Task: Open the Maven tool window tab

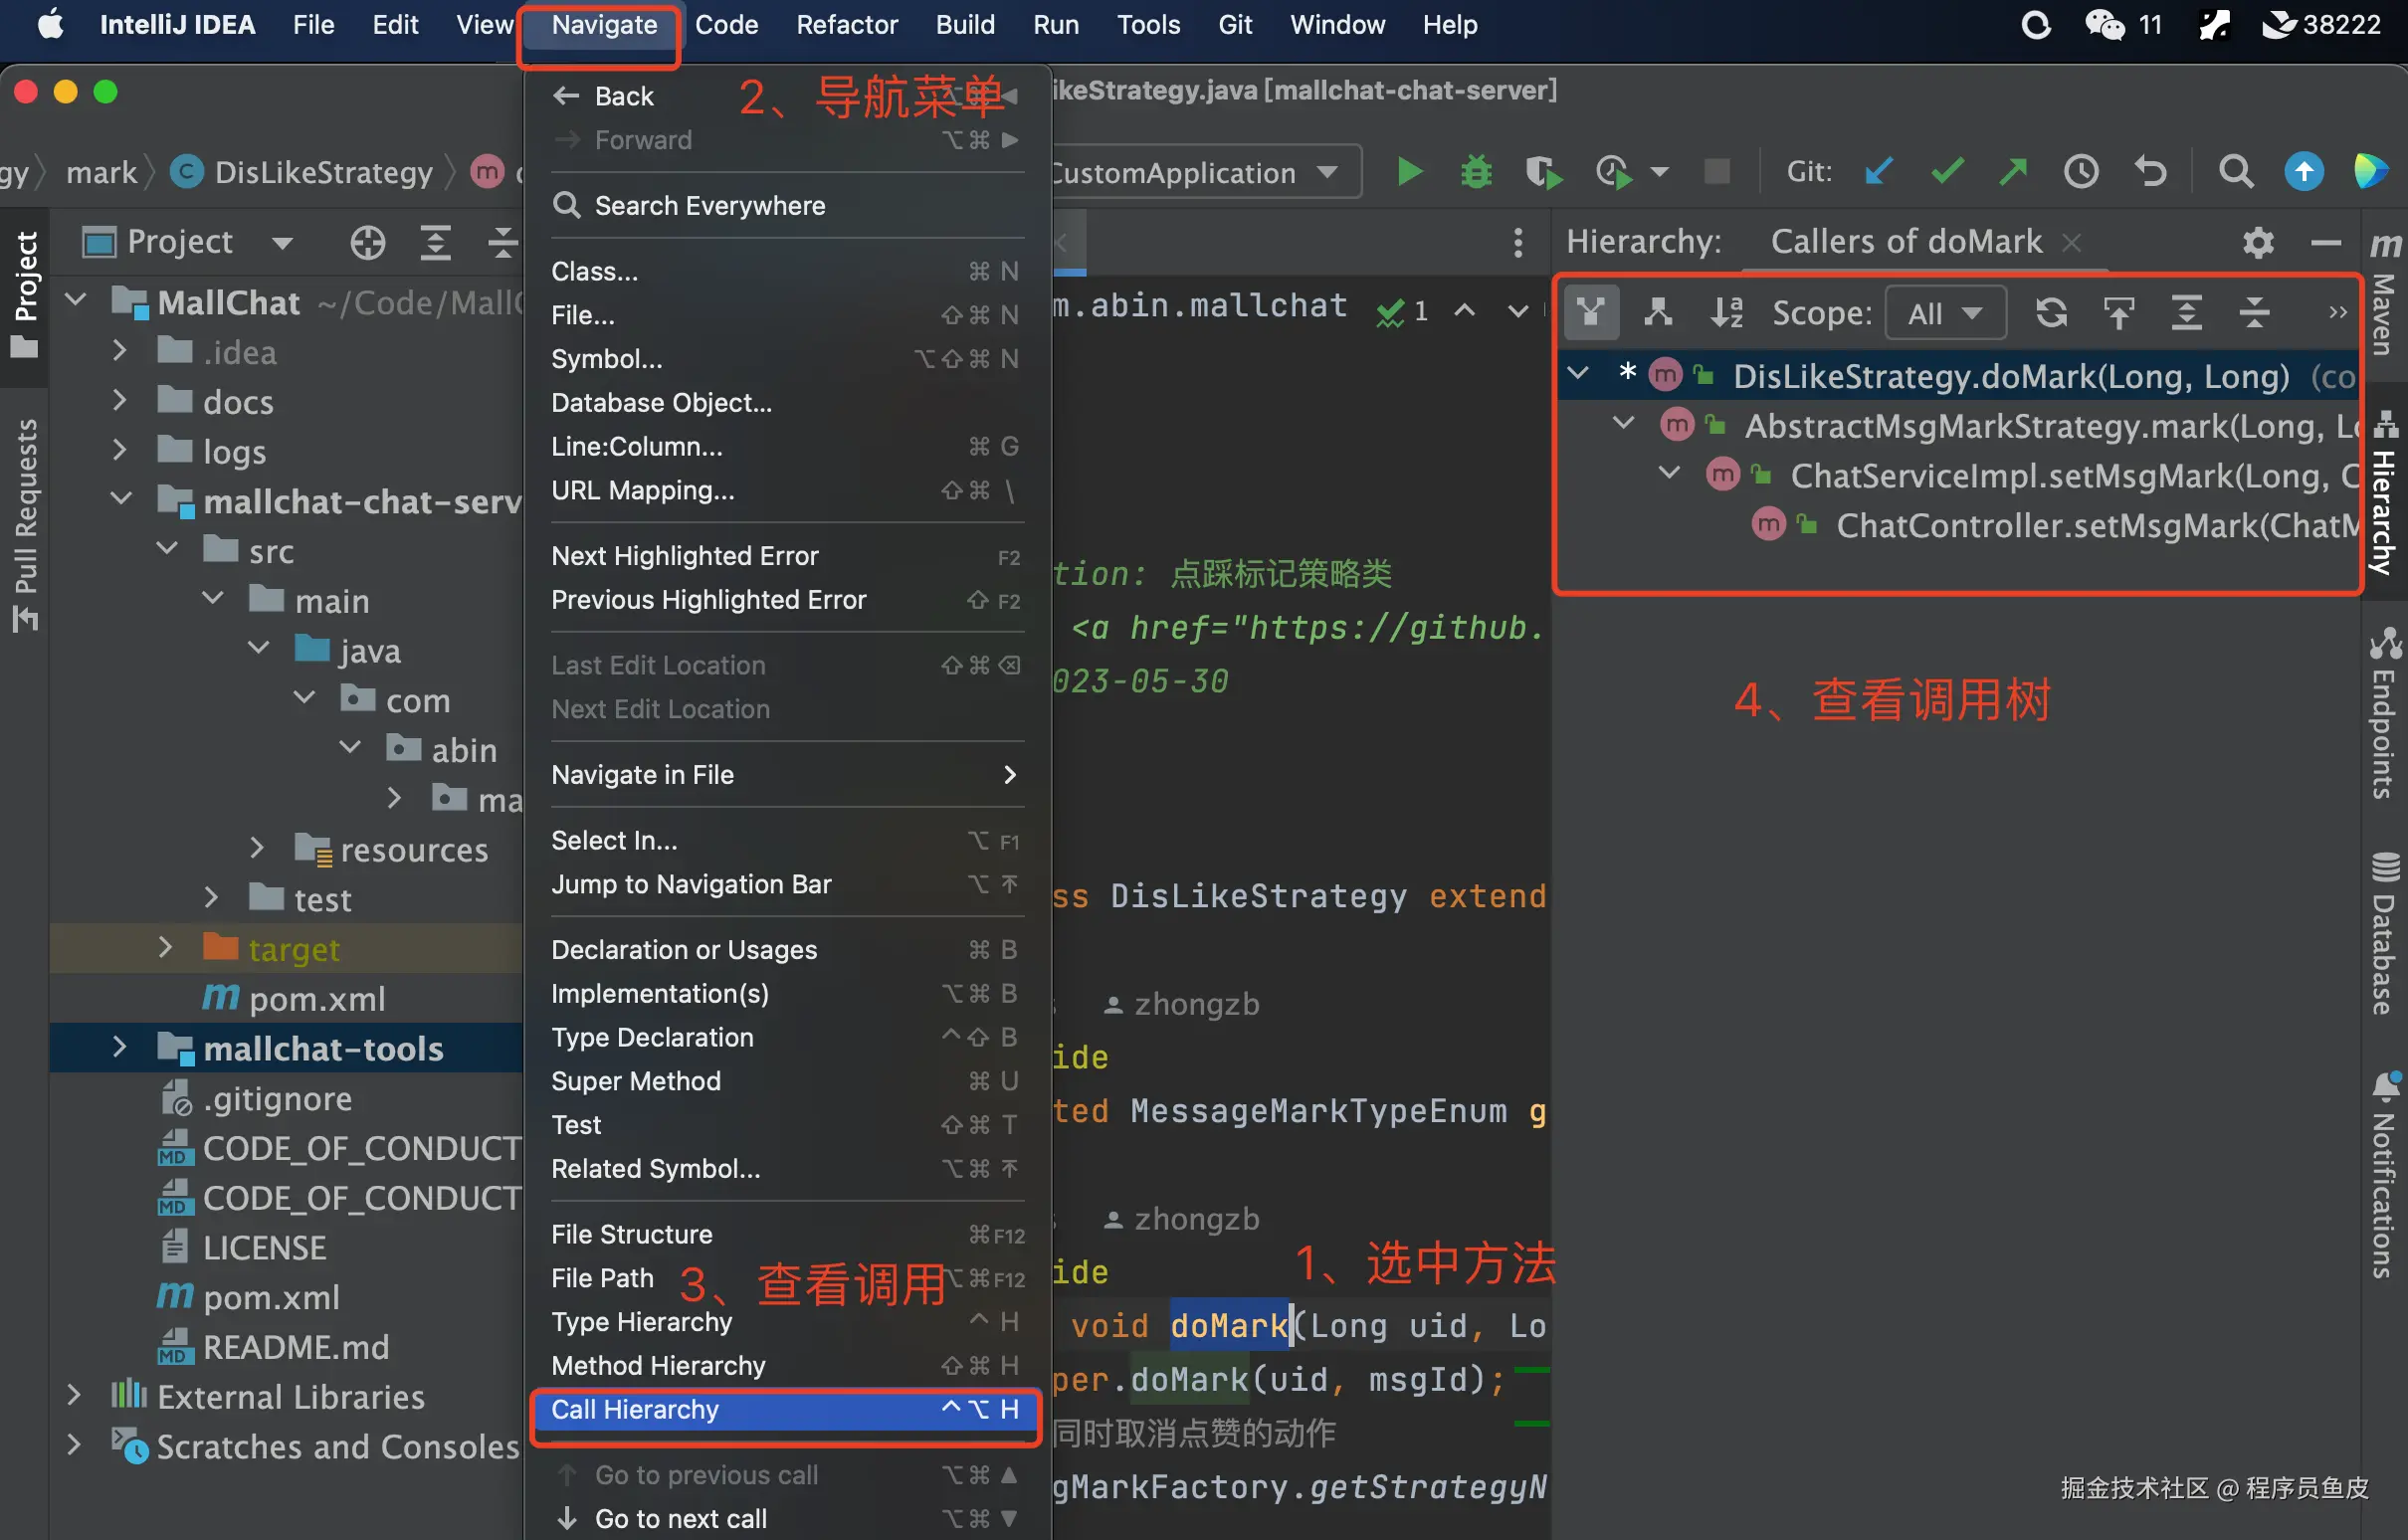Action: pos(2384,300)
